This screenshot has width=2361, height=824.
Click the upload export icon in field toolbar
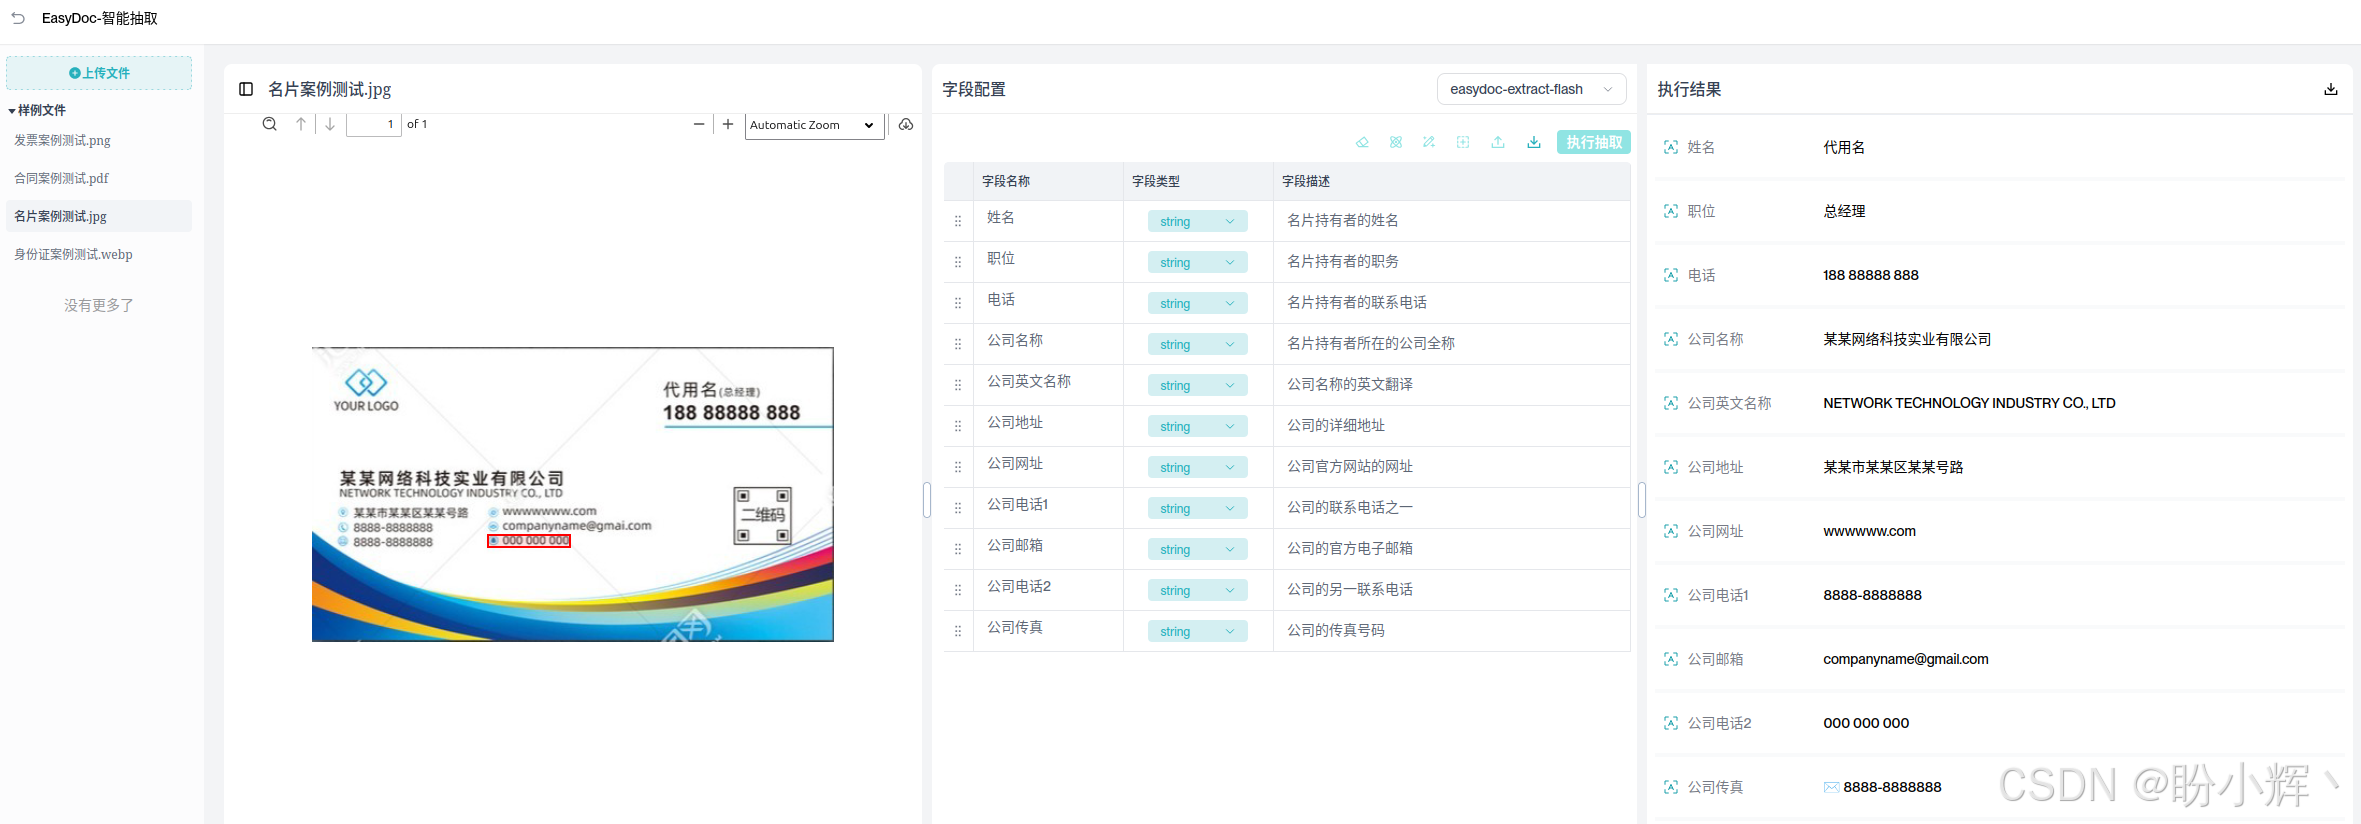pyautogui.click(x=1498, y=142)
